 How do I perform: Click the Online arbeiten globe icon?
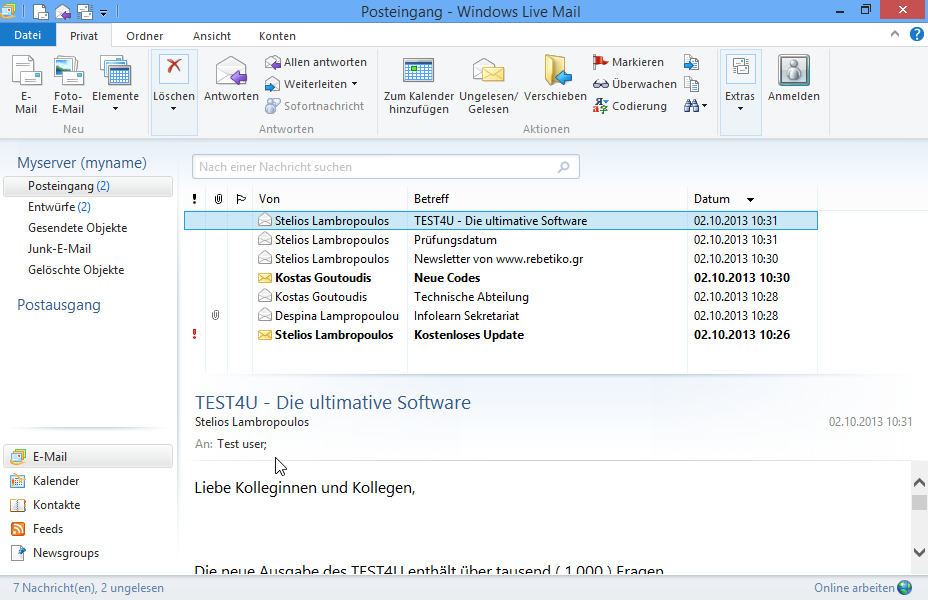[x=905, y=588]
